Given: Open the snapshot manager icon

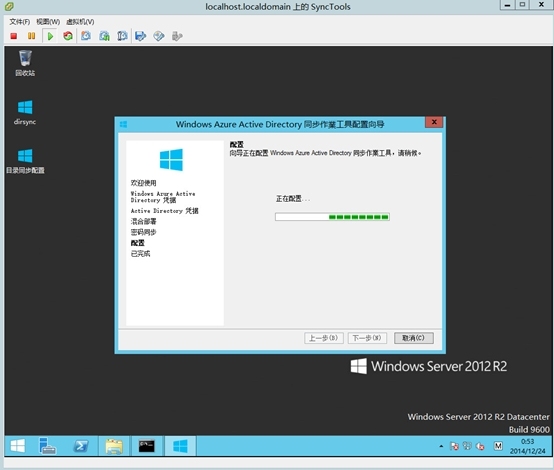Looking at the screenshot, I should (x=122, y=36).
